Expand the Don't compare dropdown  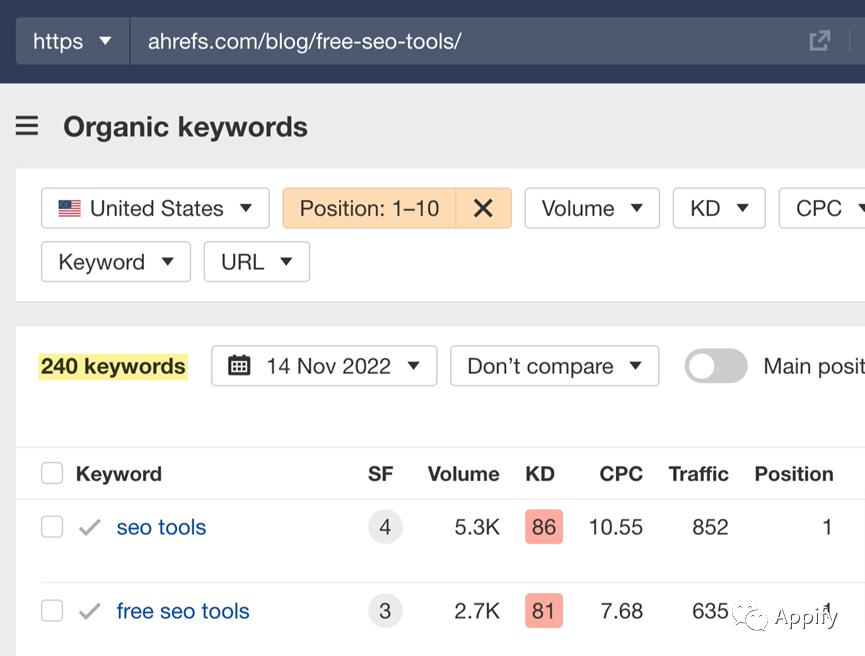click(x=554, y=366)
